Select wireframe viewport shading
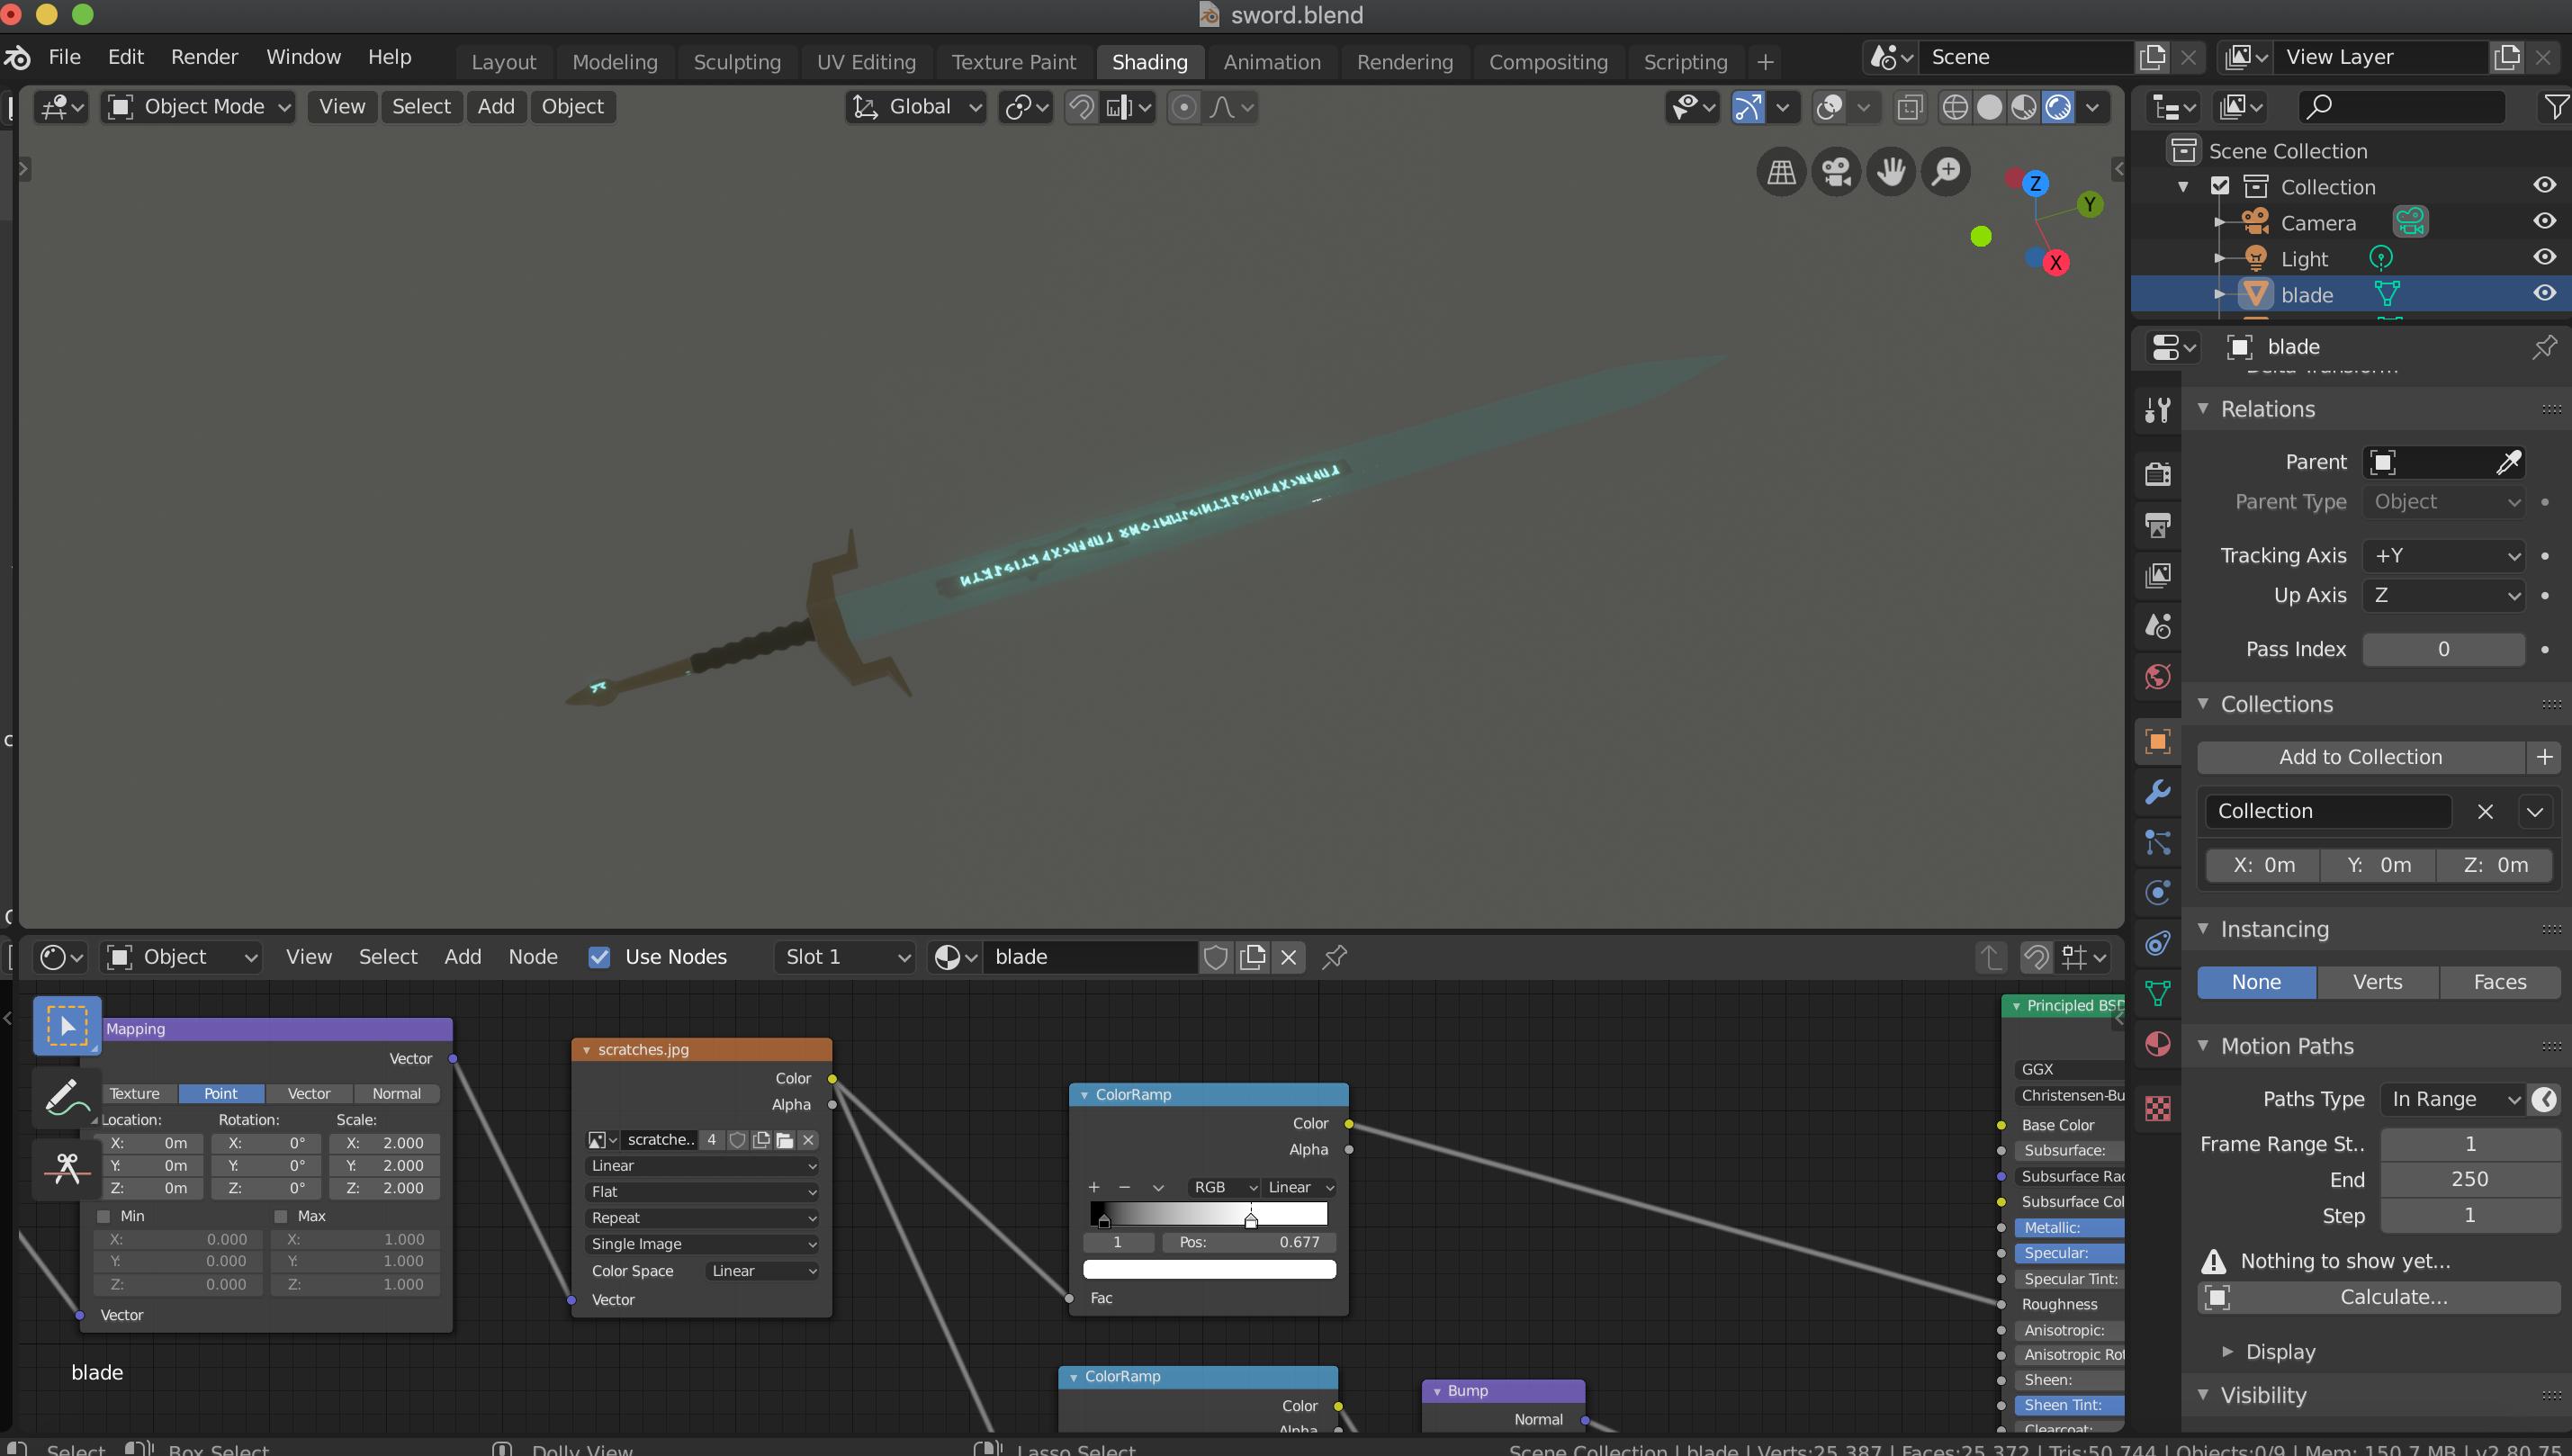This screenshot has width=2572, height=1456. point(1955,107)
